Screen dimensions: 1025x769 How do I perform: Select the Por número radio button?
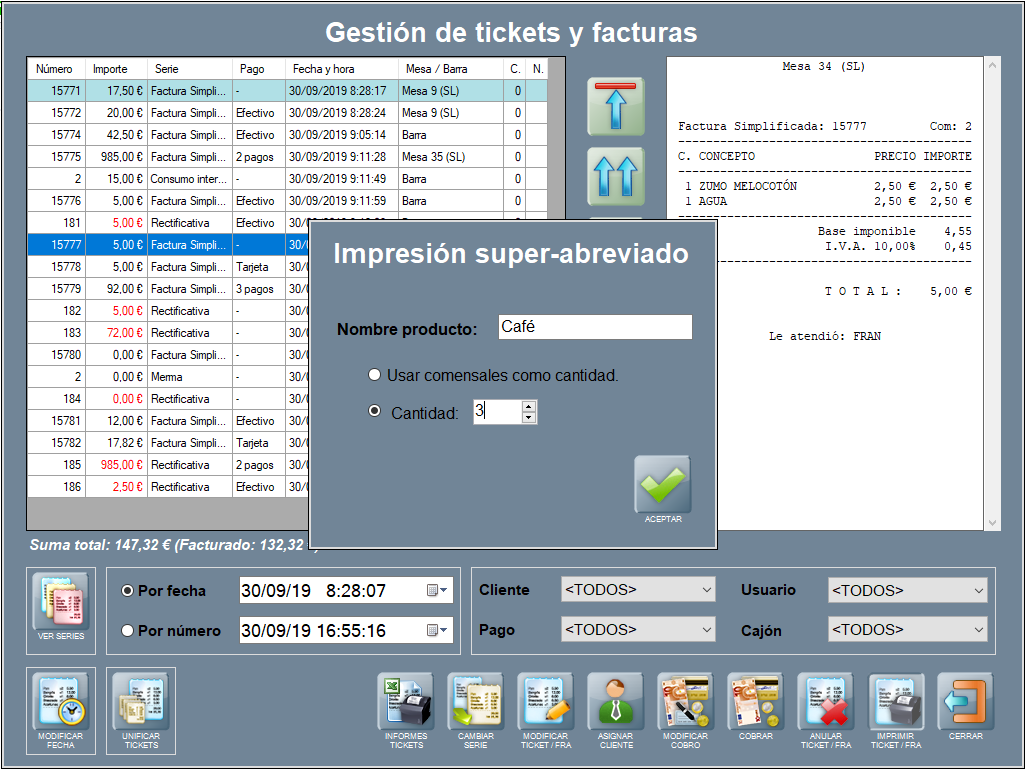tap(127, 631)
